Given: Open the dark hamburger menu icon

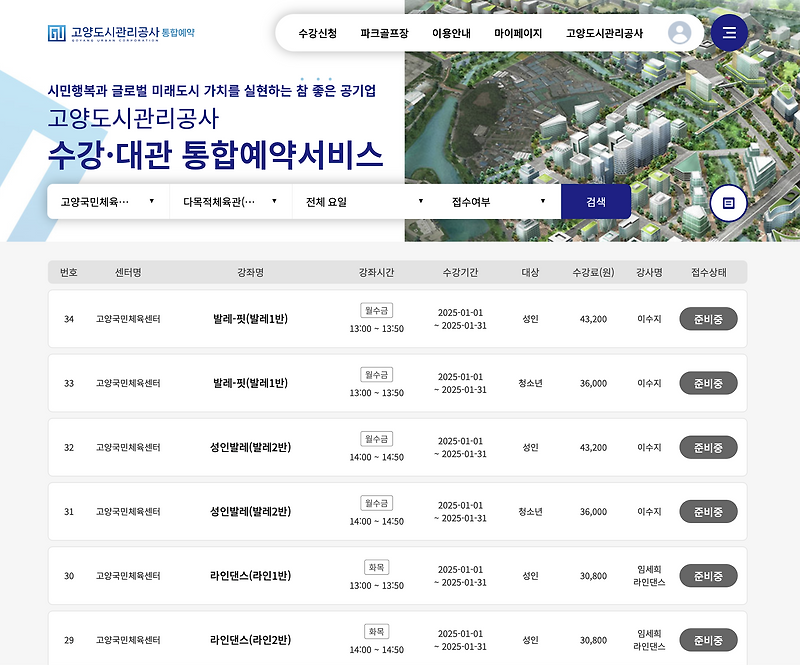Looking at the screenshot, I should [x=730, y=31].
